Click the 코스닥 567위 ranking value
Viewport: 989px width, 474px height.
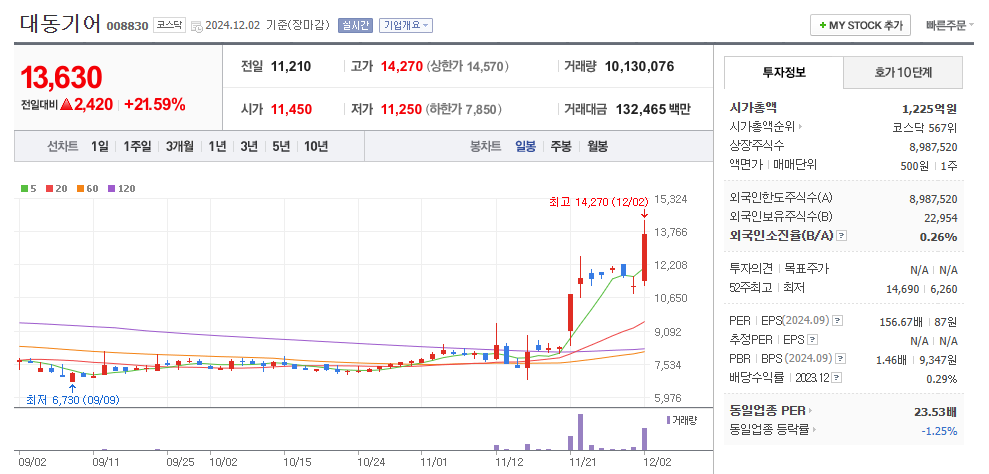(925, 127)
